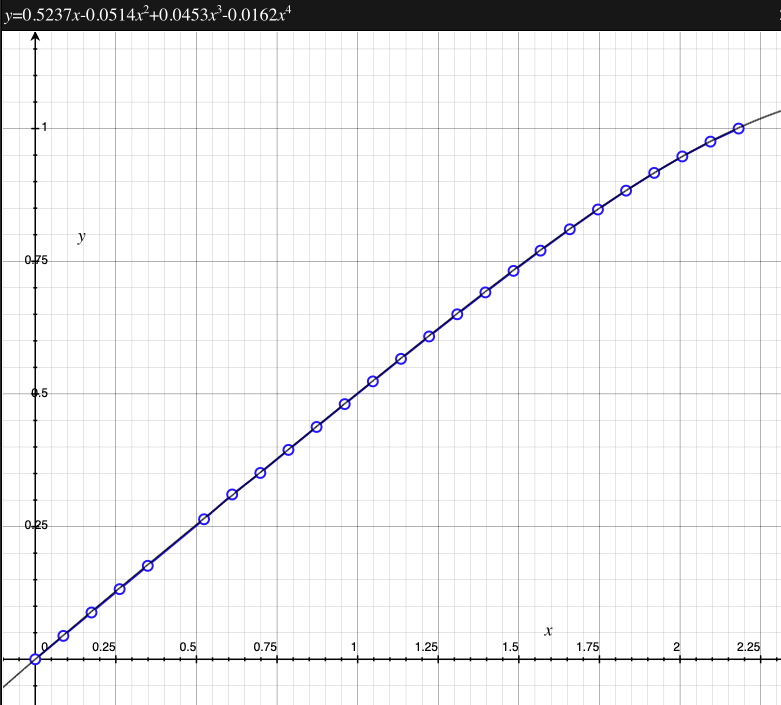The height and width of the screenshot is (705, 781).
Task: Click the y axis label
Action: pos(82,236)
